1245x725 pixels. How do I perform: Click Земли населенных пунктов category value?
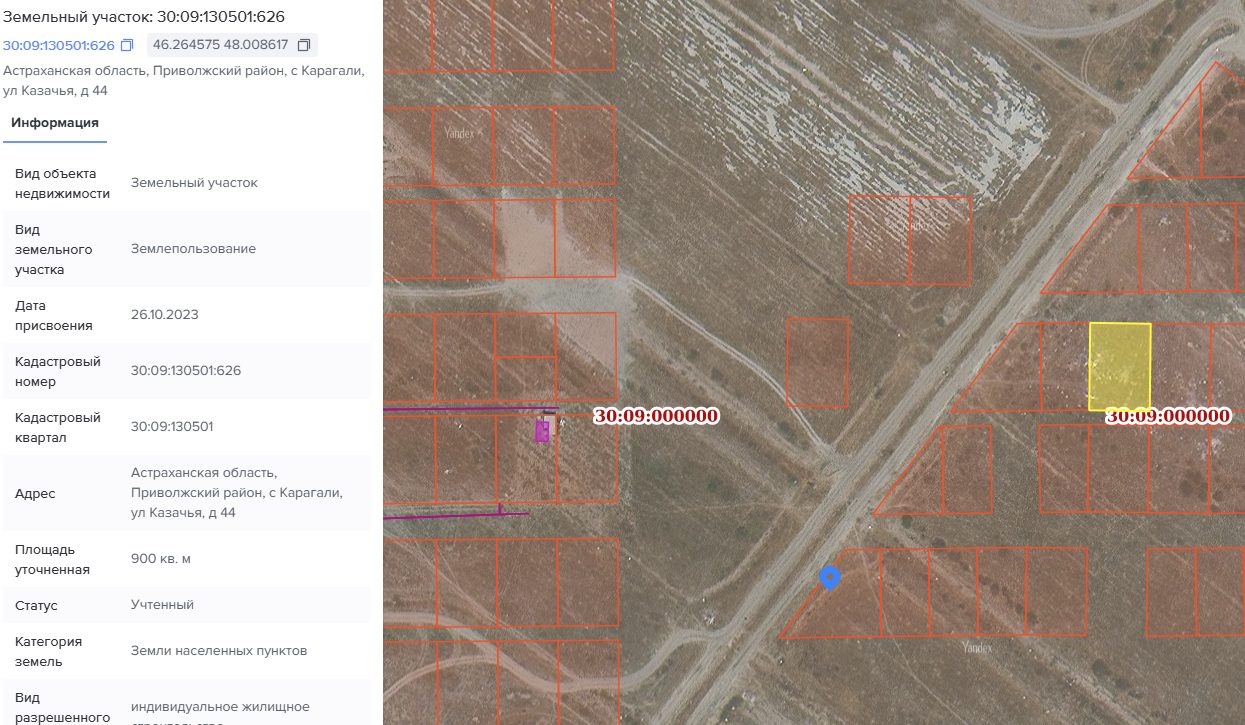tap(219, 651)
